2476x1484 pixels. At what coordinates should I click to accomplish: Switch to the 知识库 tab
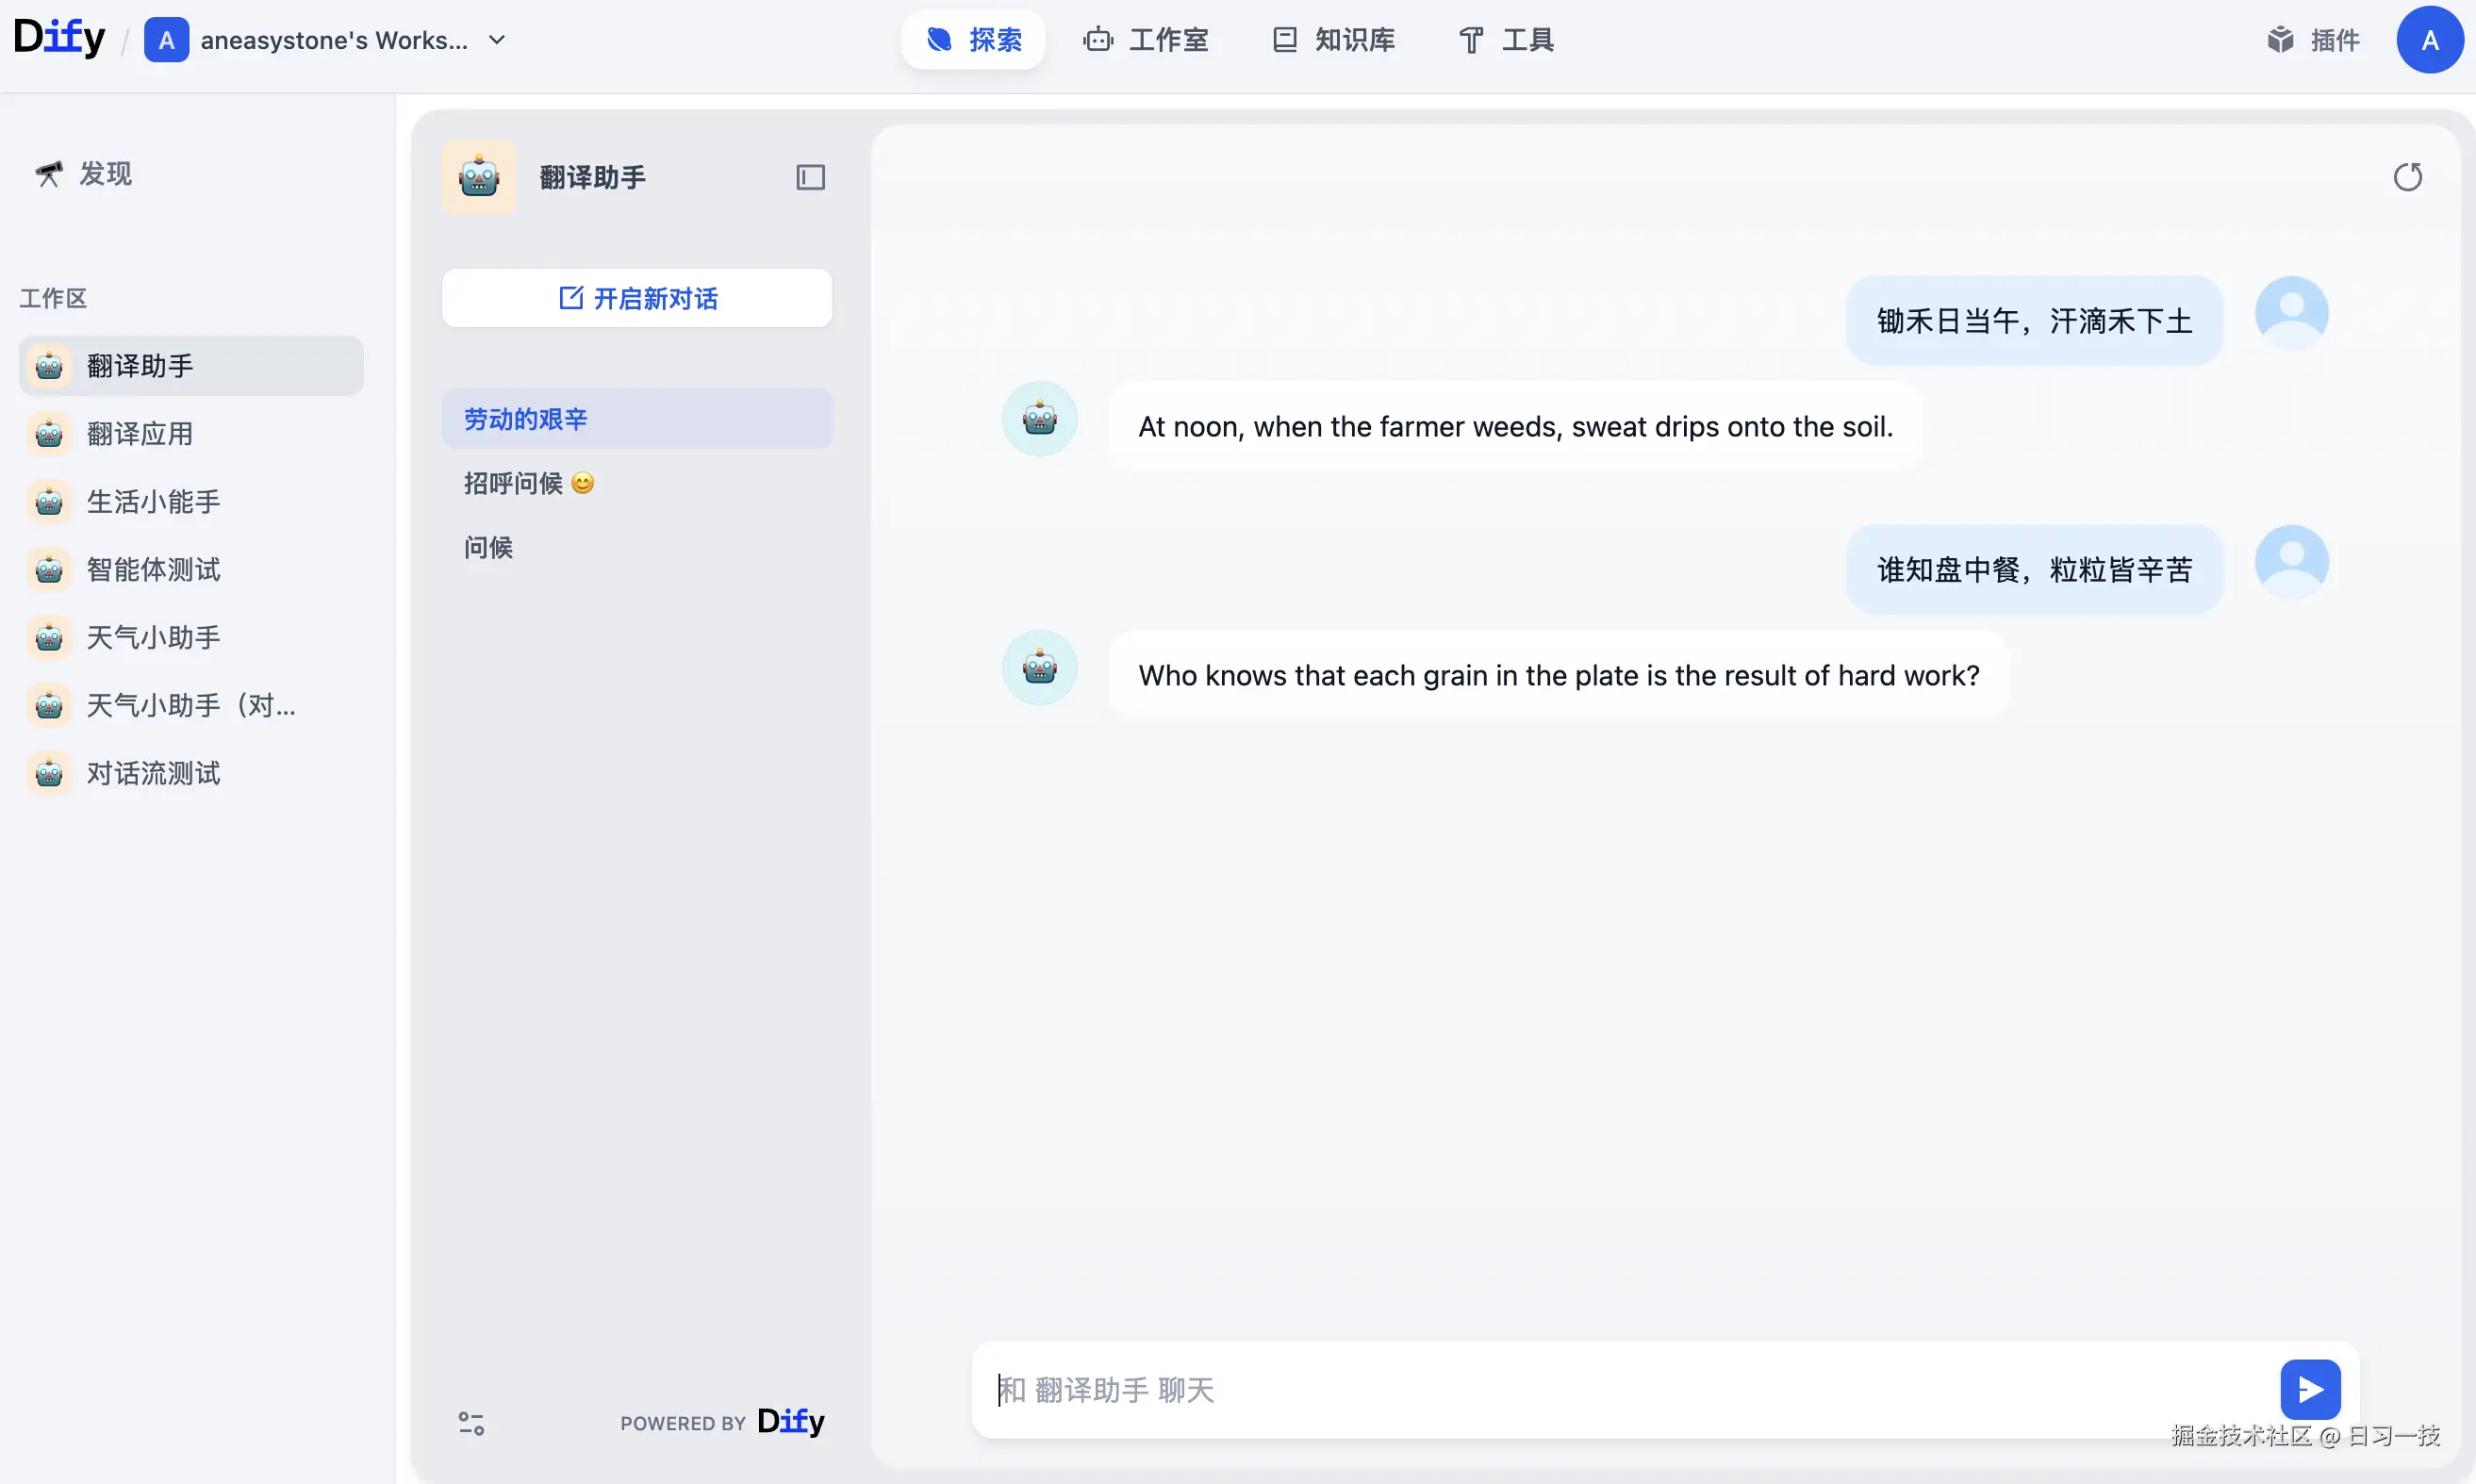pyautogui.click(x=1333, y=40)
